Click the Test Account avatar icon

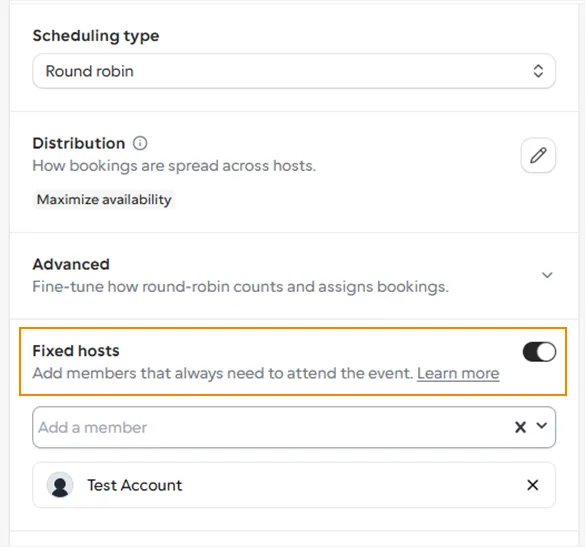60,485
